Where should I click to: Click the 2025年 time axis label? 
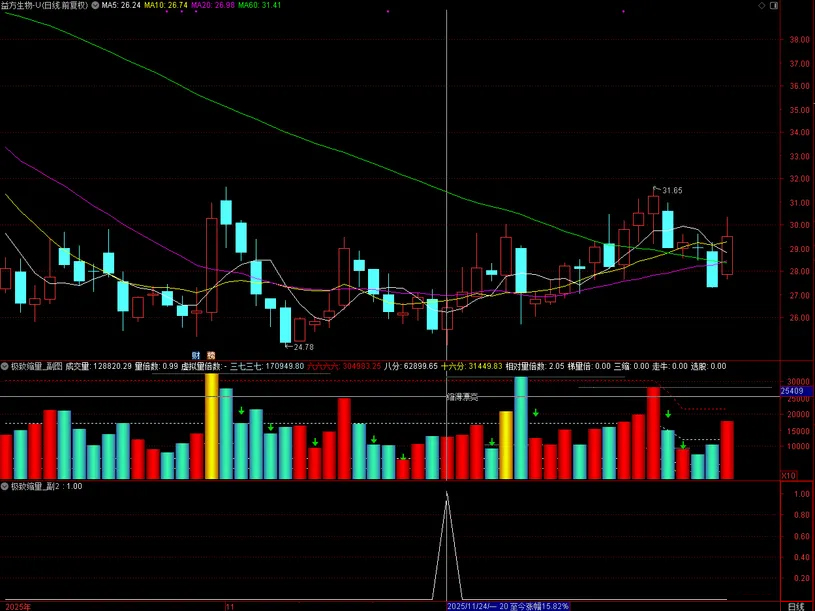[x=19, y=606]
